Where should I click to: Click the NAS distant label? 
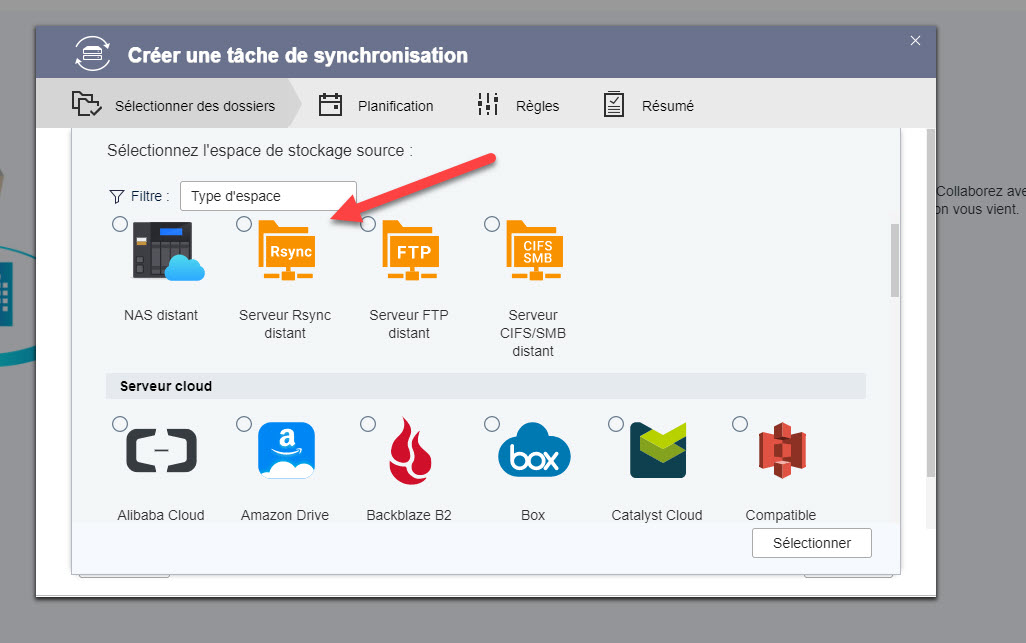pyautogui.click(x=161, y=315)
